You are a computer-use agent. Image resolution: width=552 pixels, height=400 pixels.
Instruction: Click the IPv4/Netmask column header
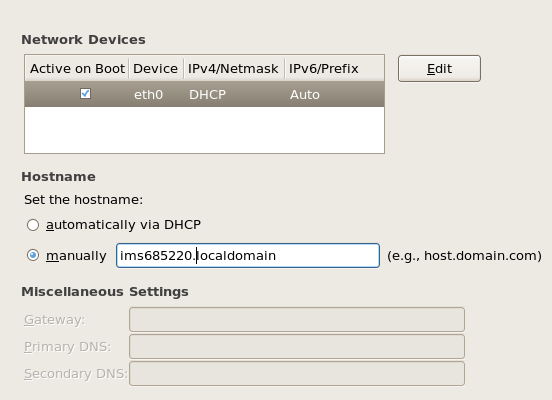[234, 68]
